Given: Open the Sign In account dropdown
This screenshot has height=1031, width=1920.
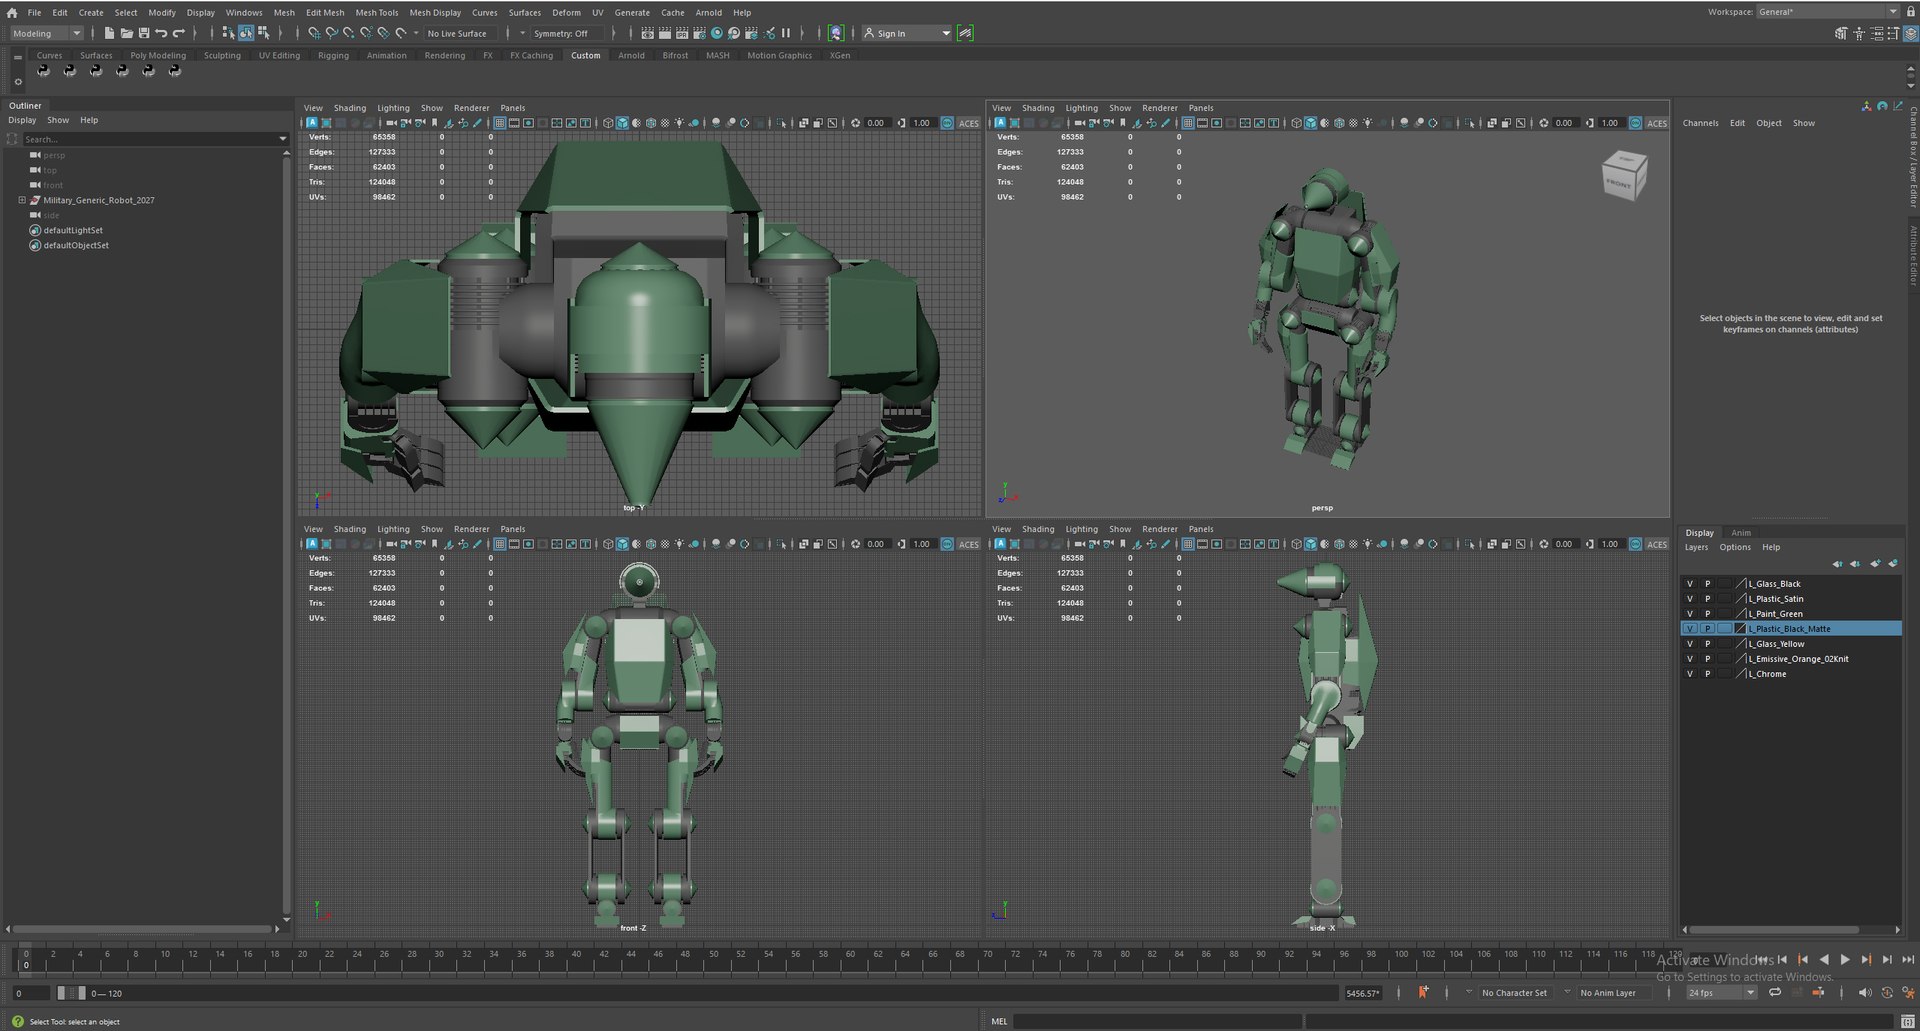Looking at the screenshot, I should 907,33.
